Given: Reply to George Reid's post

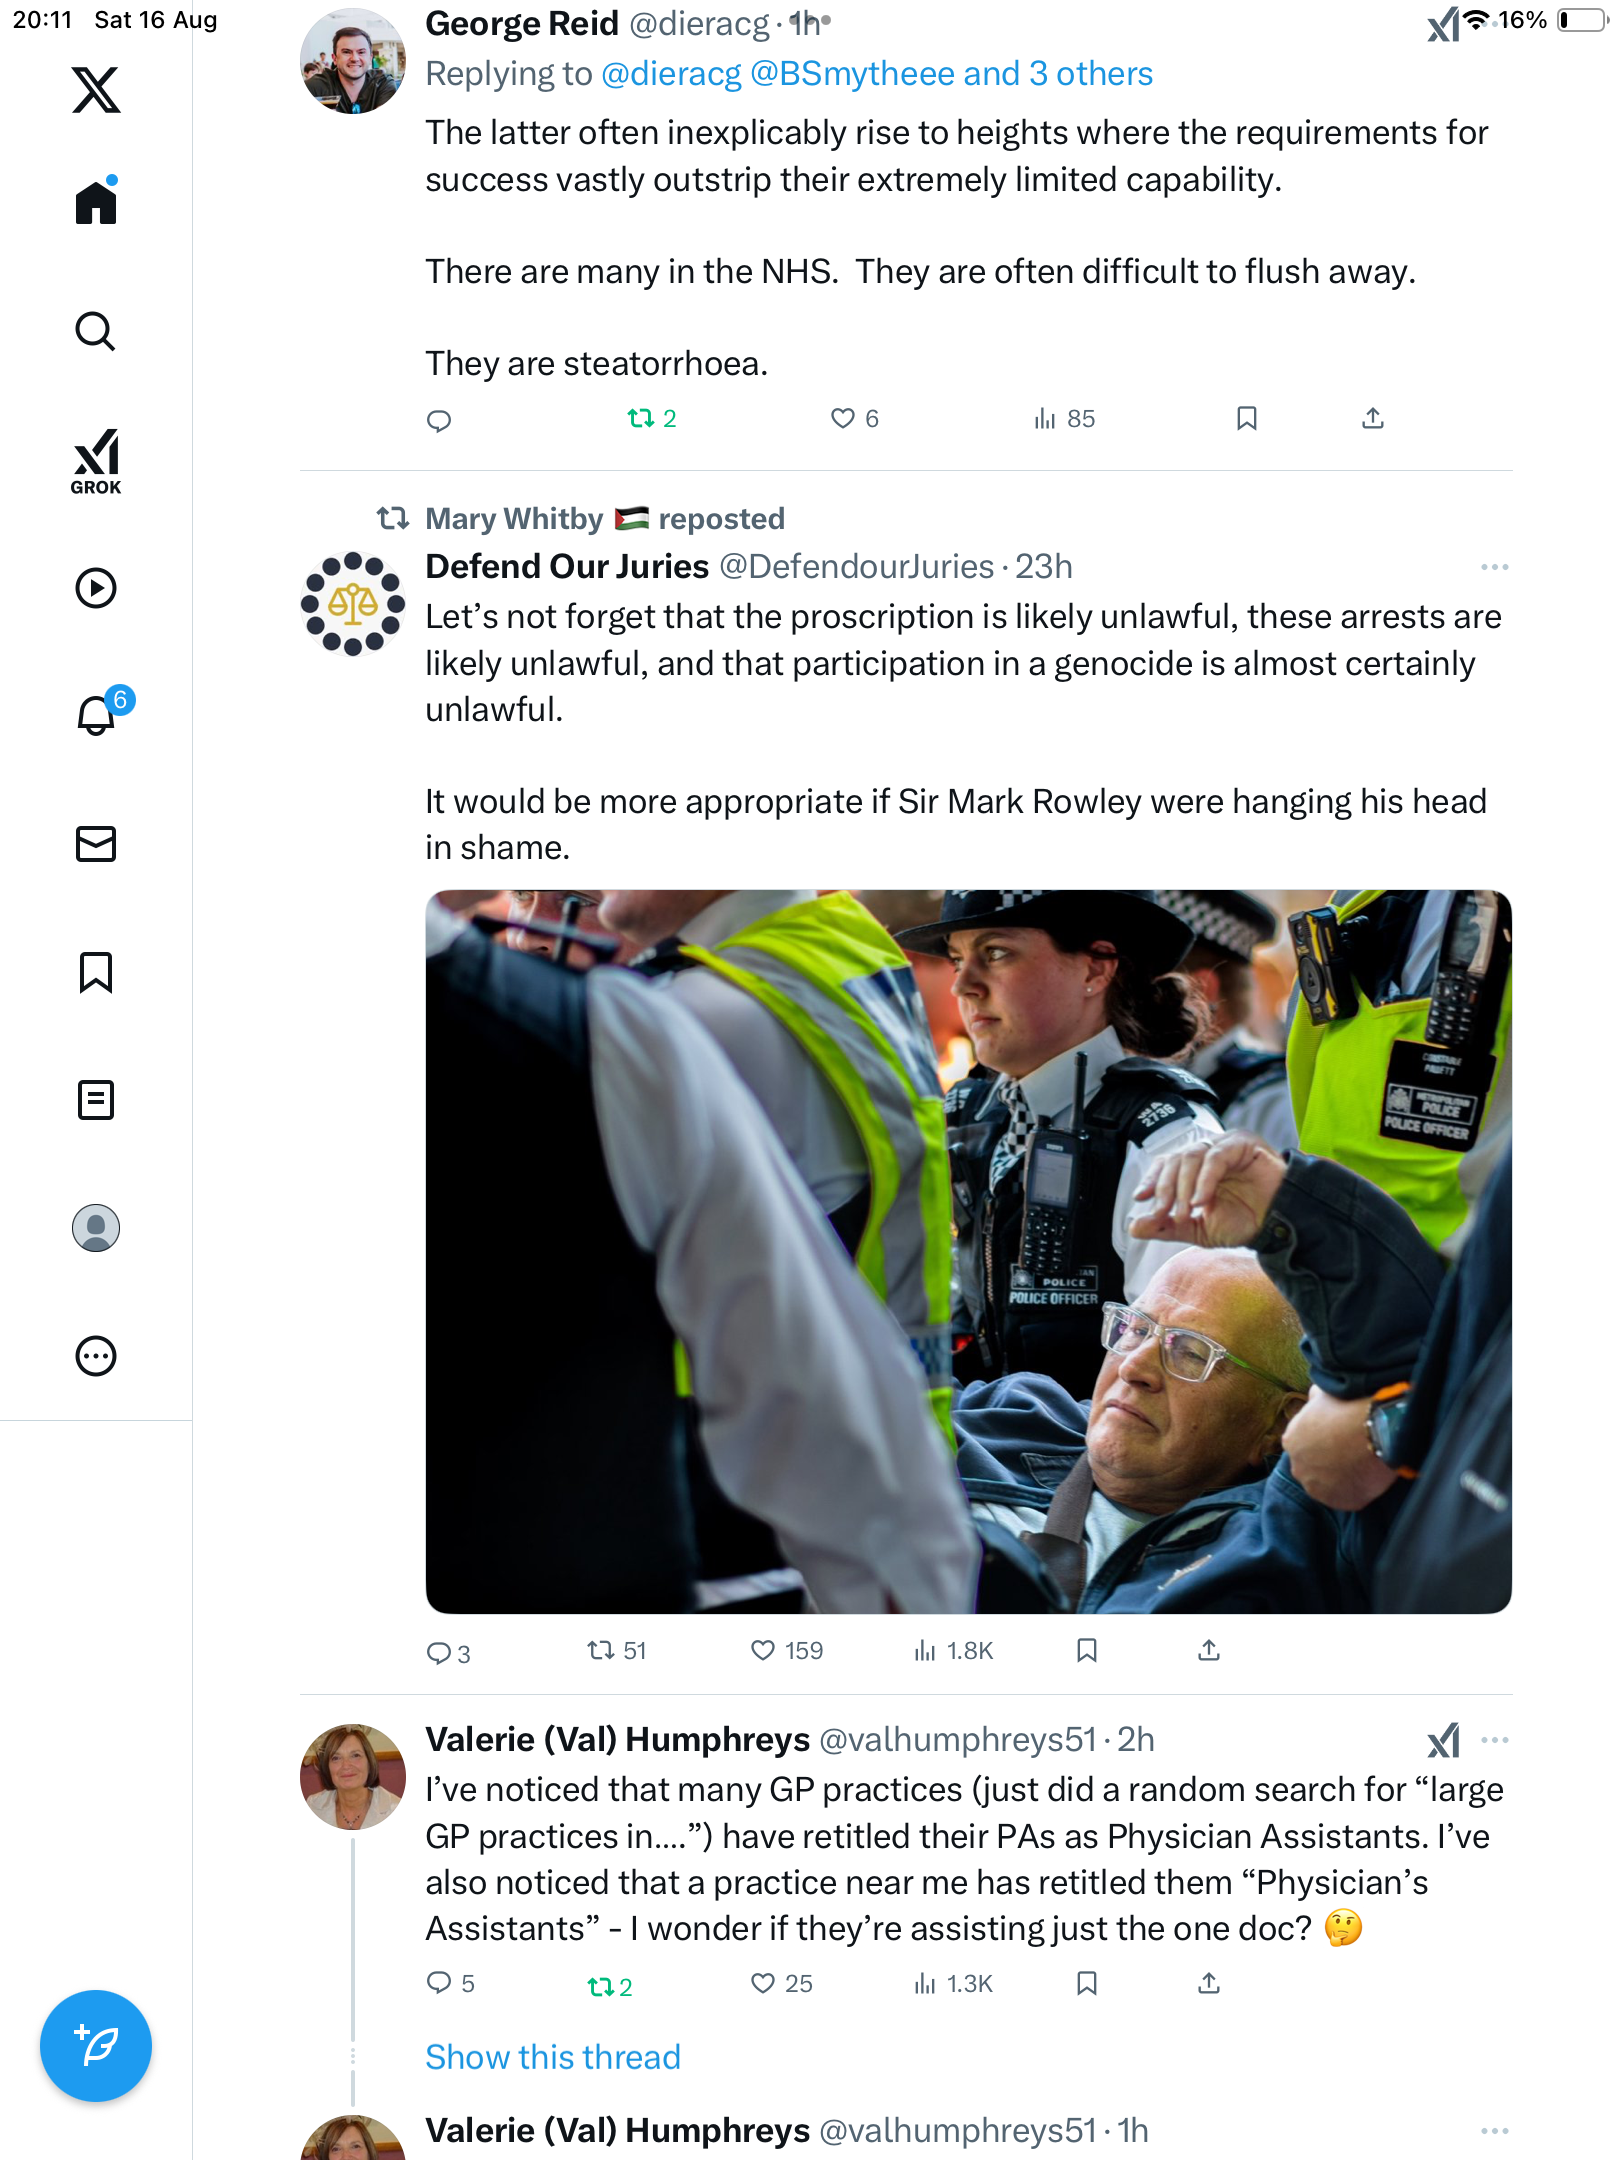Looking at the screenshot, I should coord(439,420).
